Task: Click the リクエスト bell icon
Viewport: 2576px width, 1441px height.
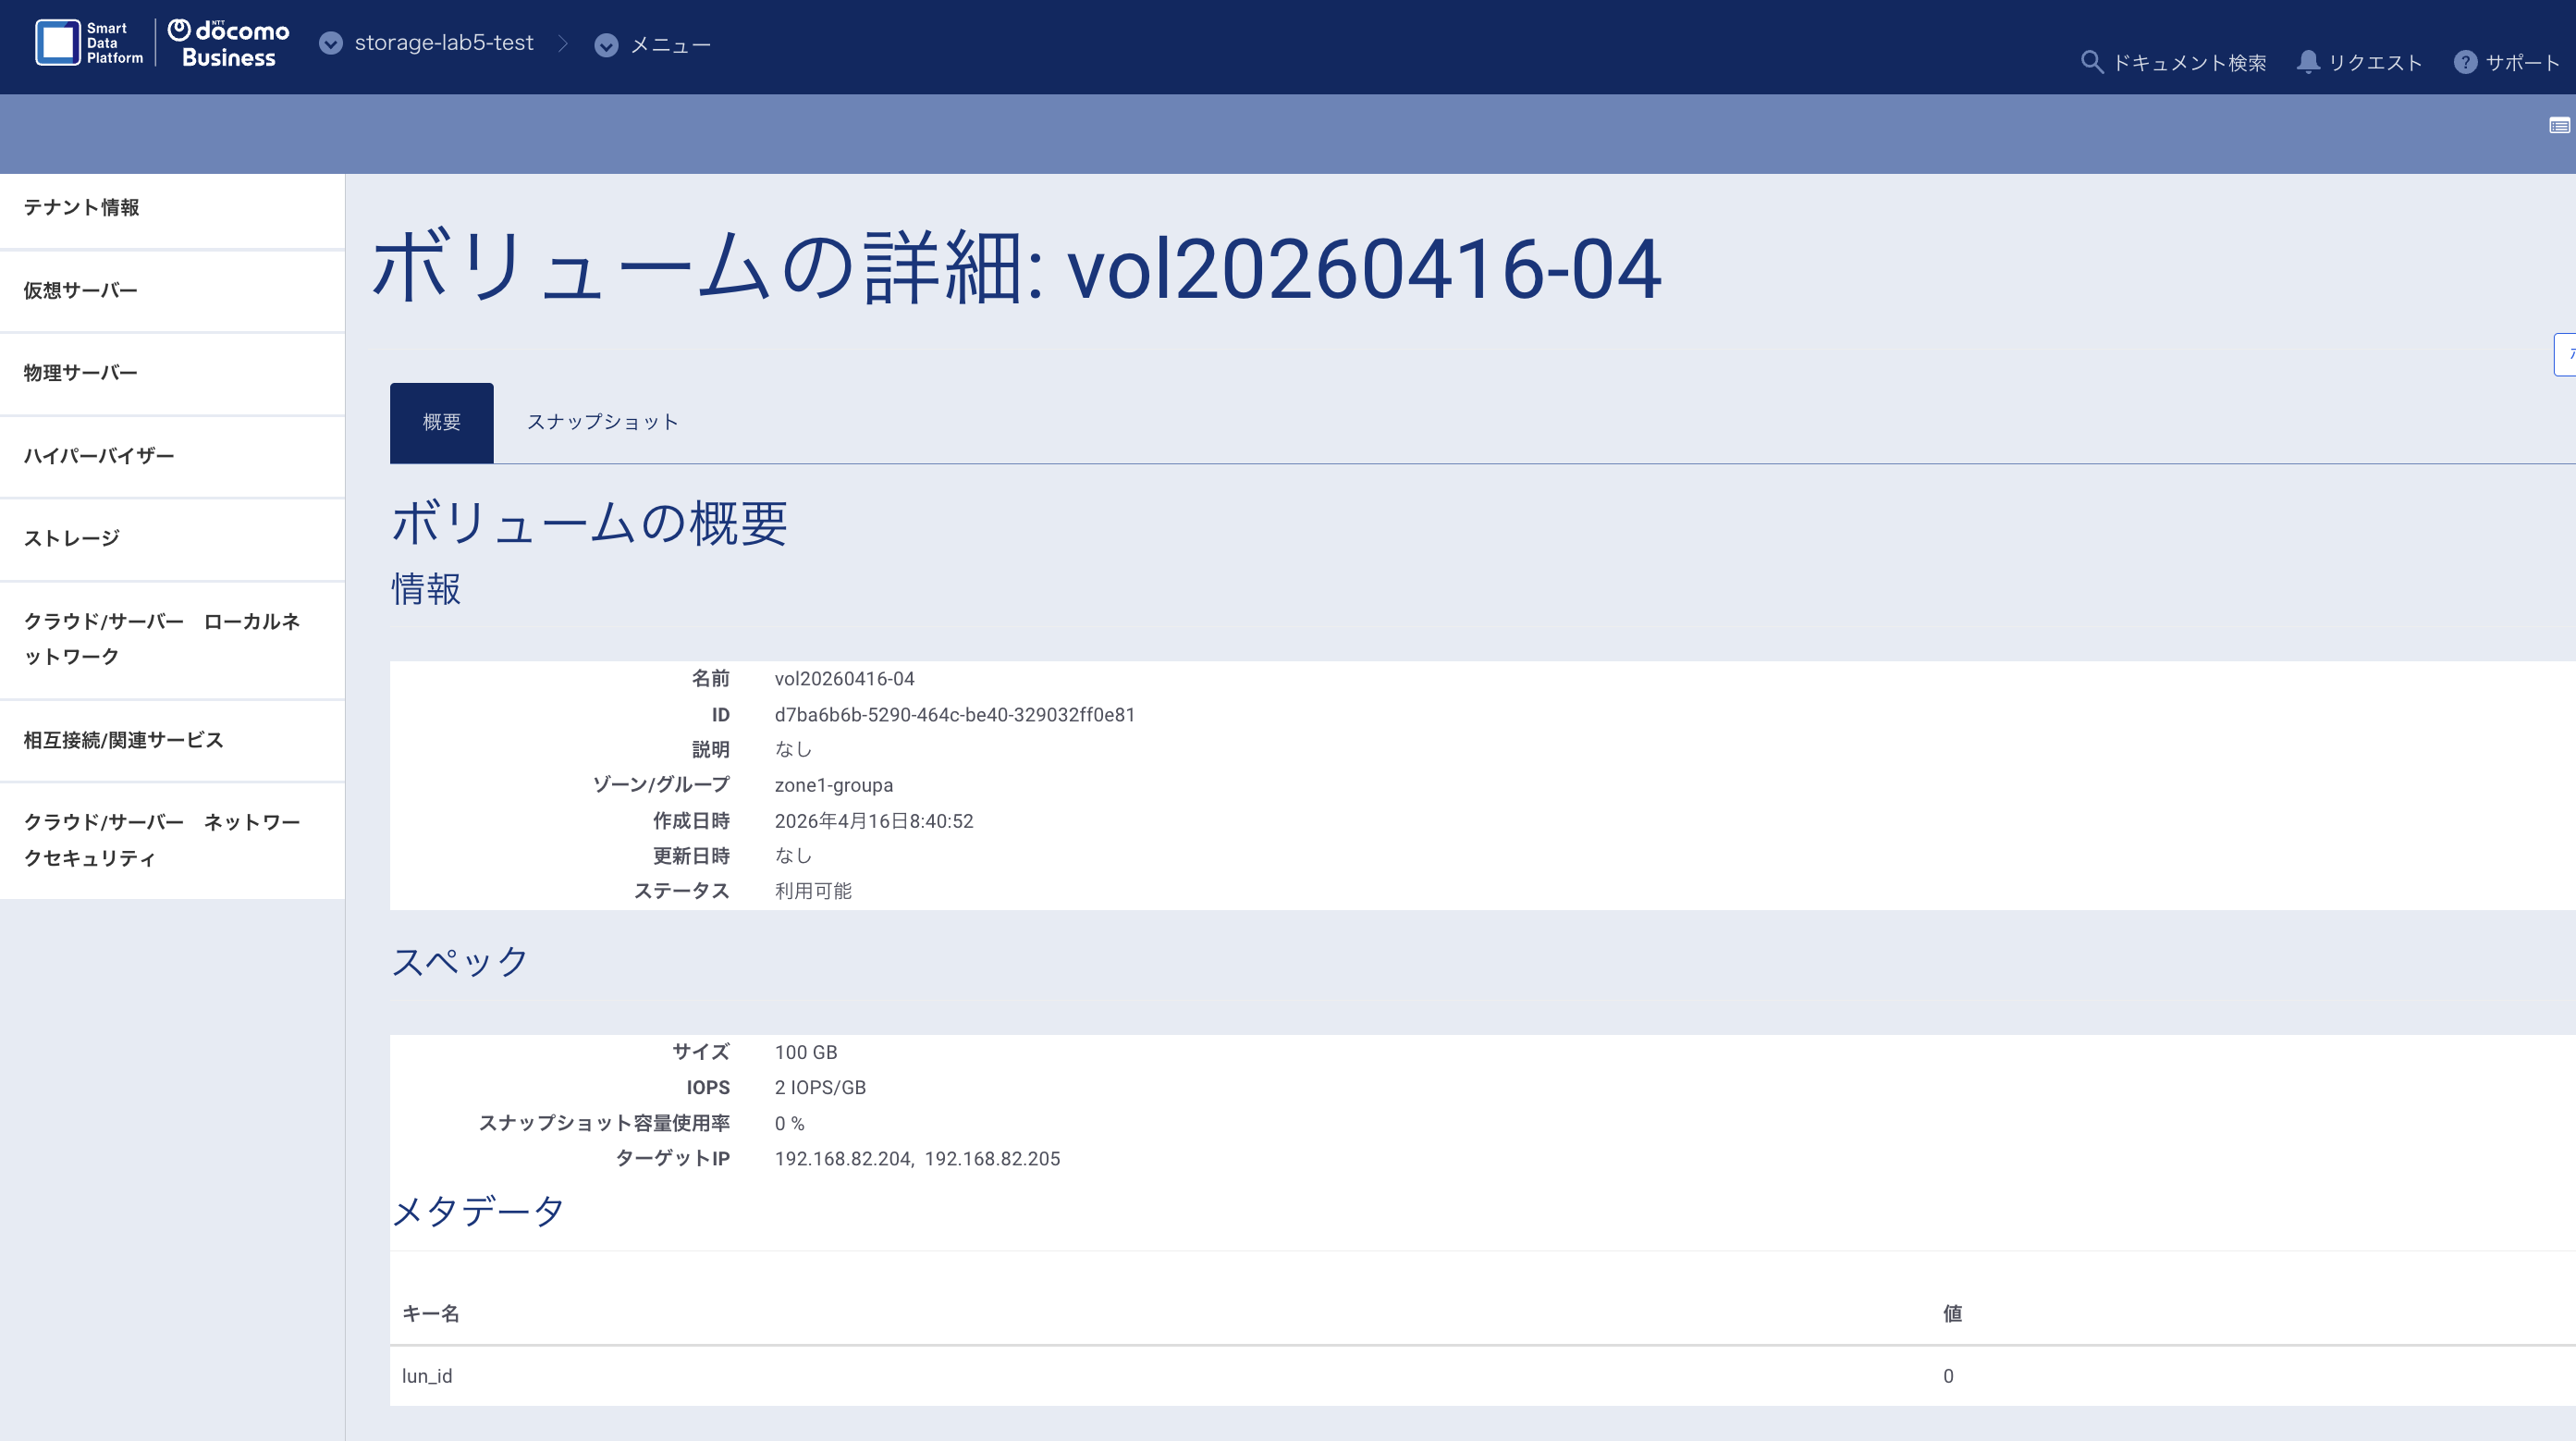Action: pos(2308,62)
